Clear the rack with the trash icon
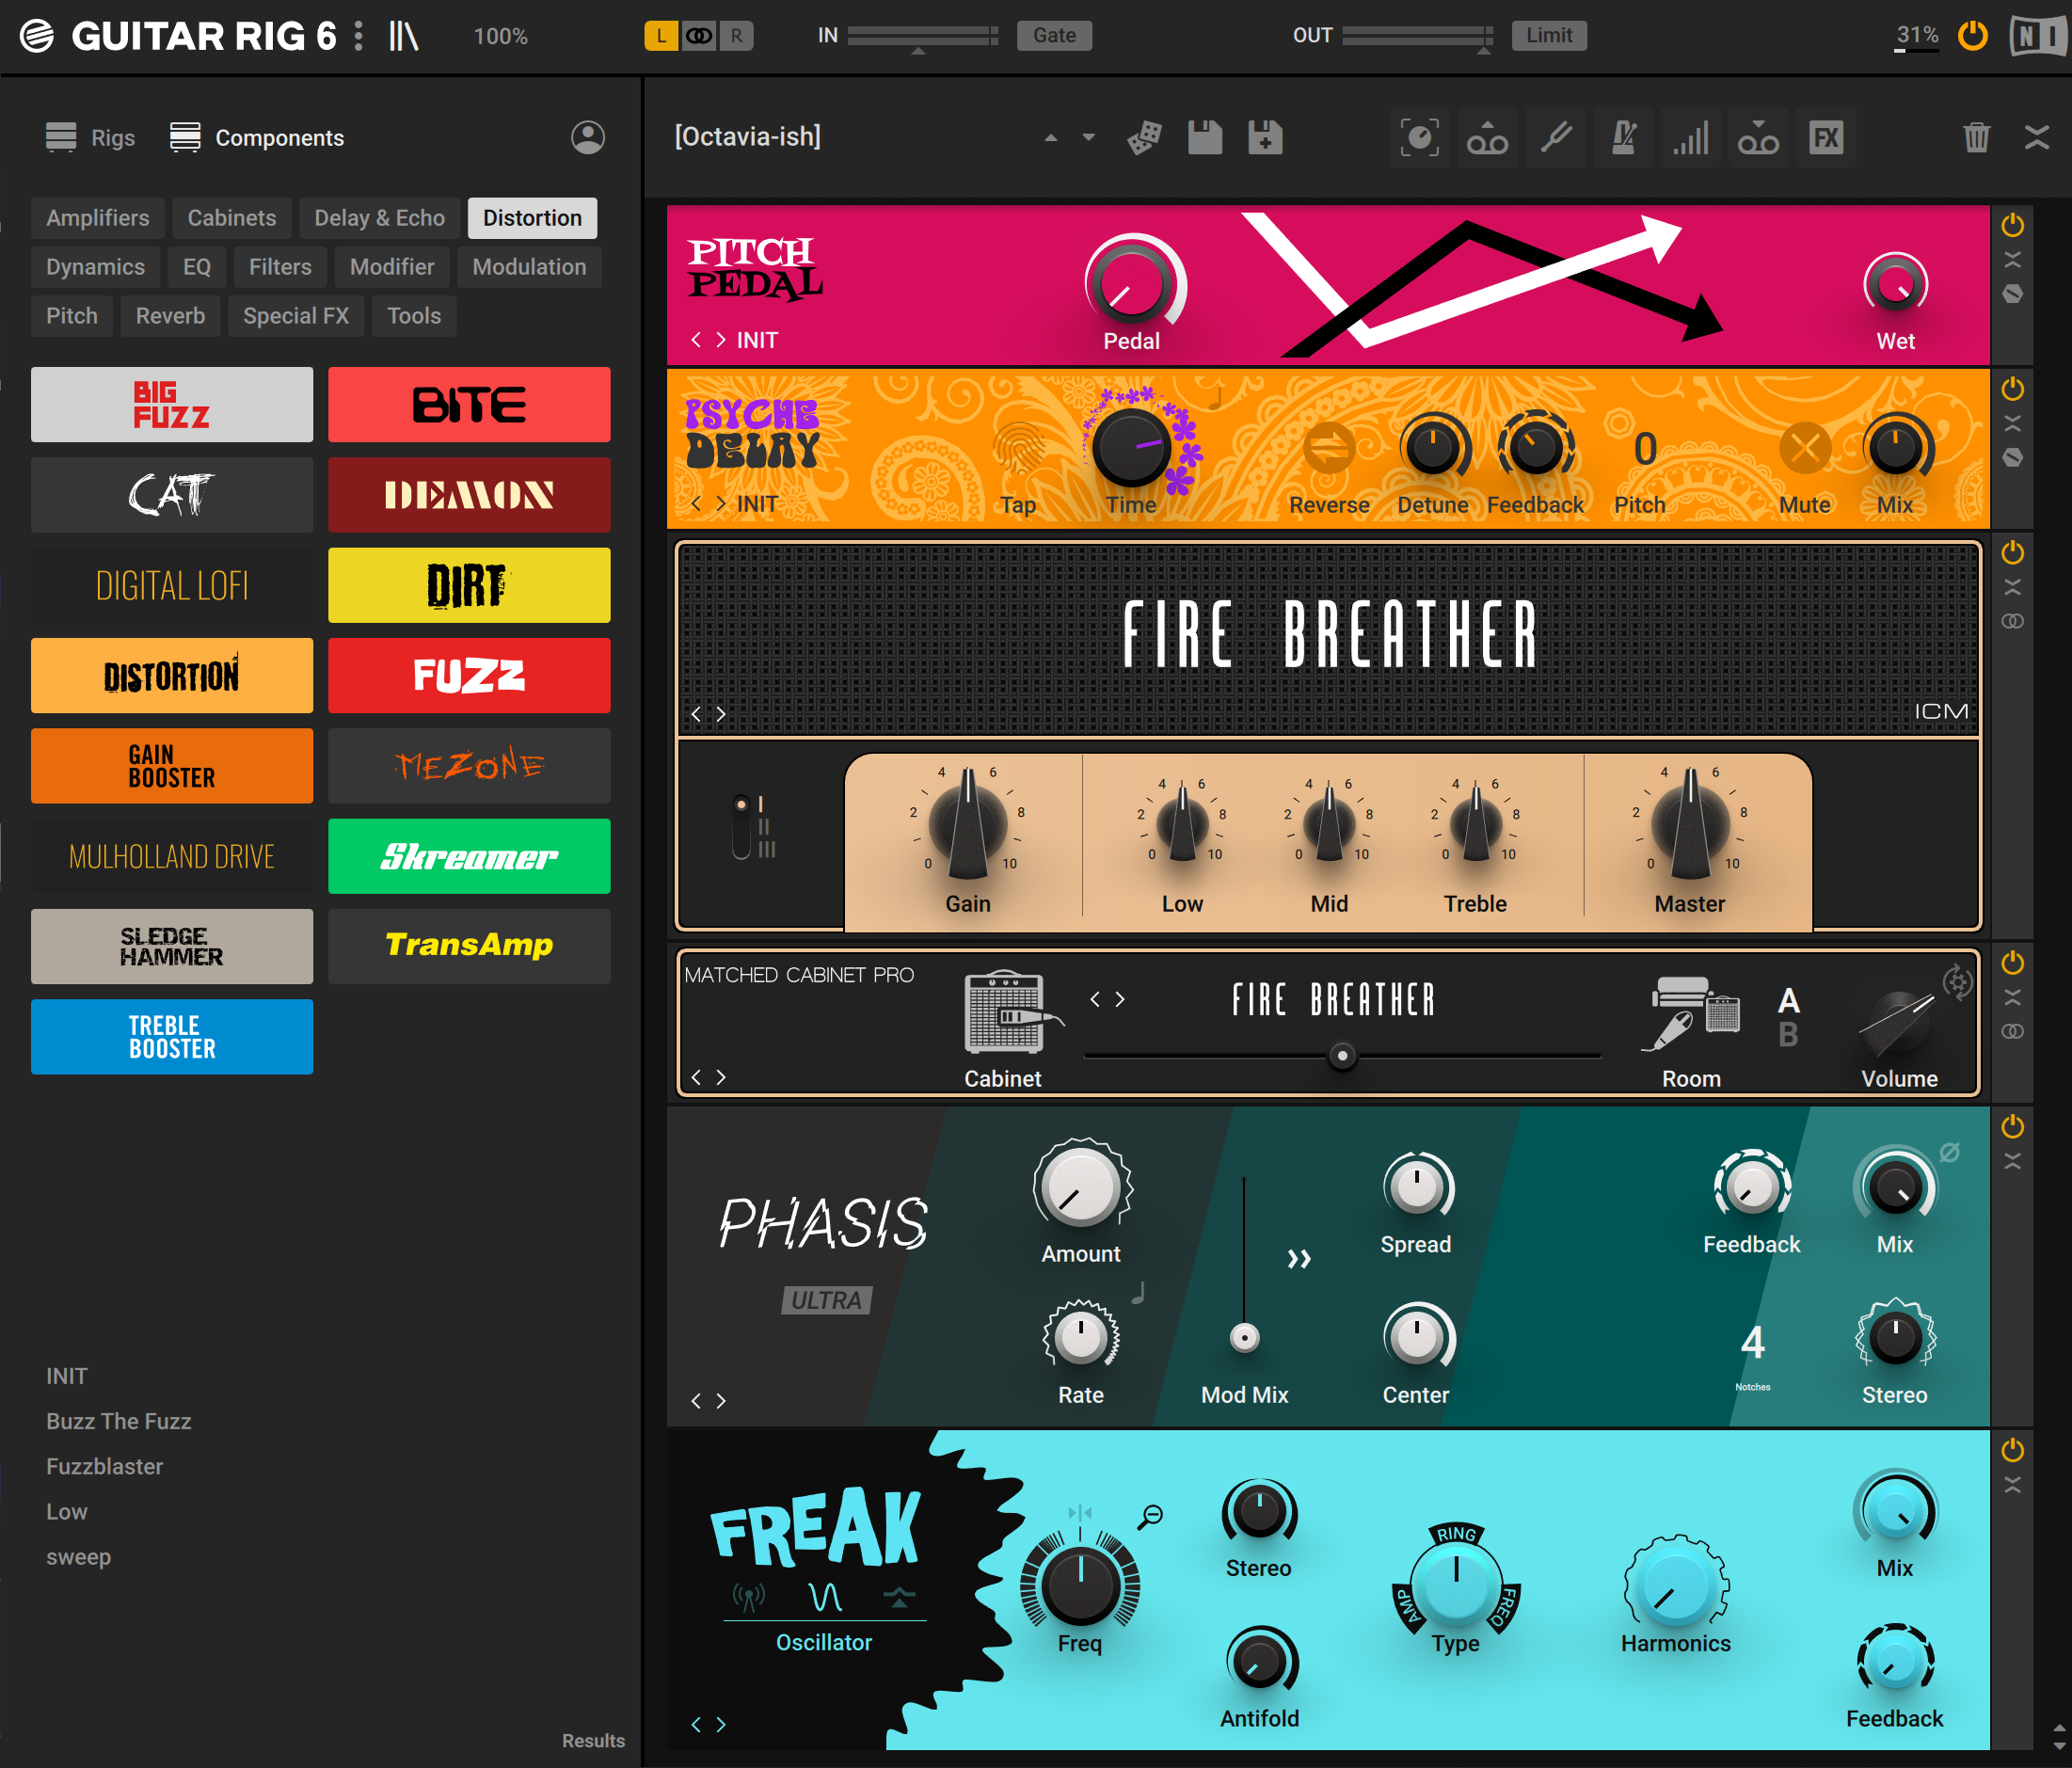Image resolution: width=2072 pixels, height=1768 pixels. (x=1975, y=137)
